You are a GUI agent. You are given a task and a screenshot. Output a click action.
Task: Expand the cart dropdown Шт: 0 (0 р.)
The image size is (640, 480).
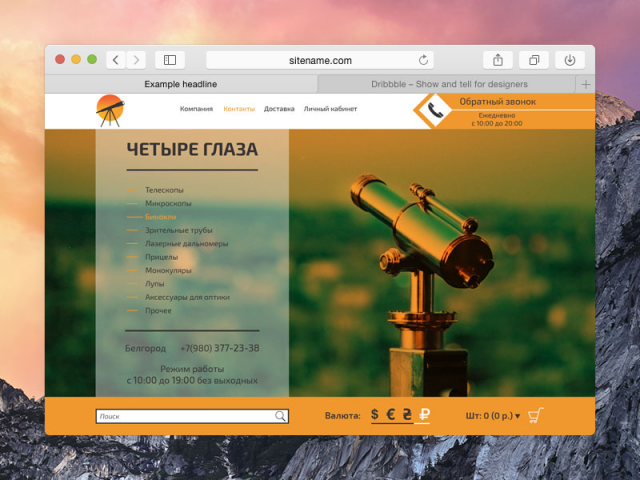pos(493,416)
